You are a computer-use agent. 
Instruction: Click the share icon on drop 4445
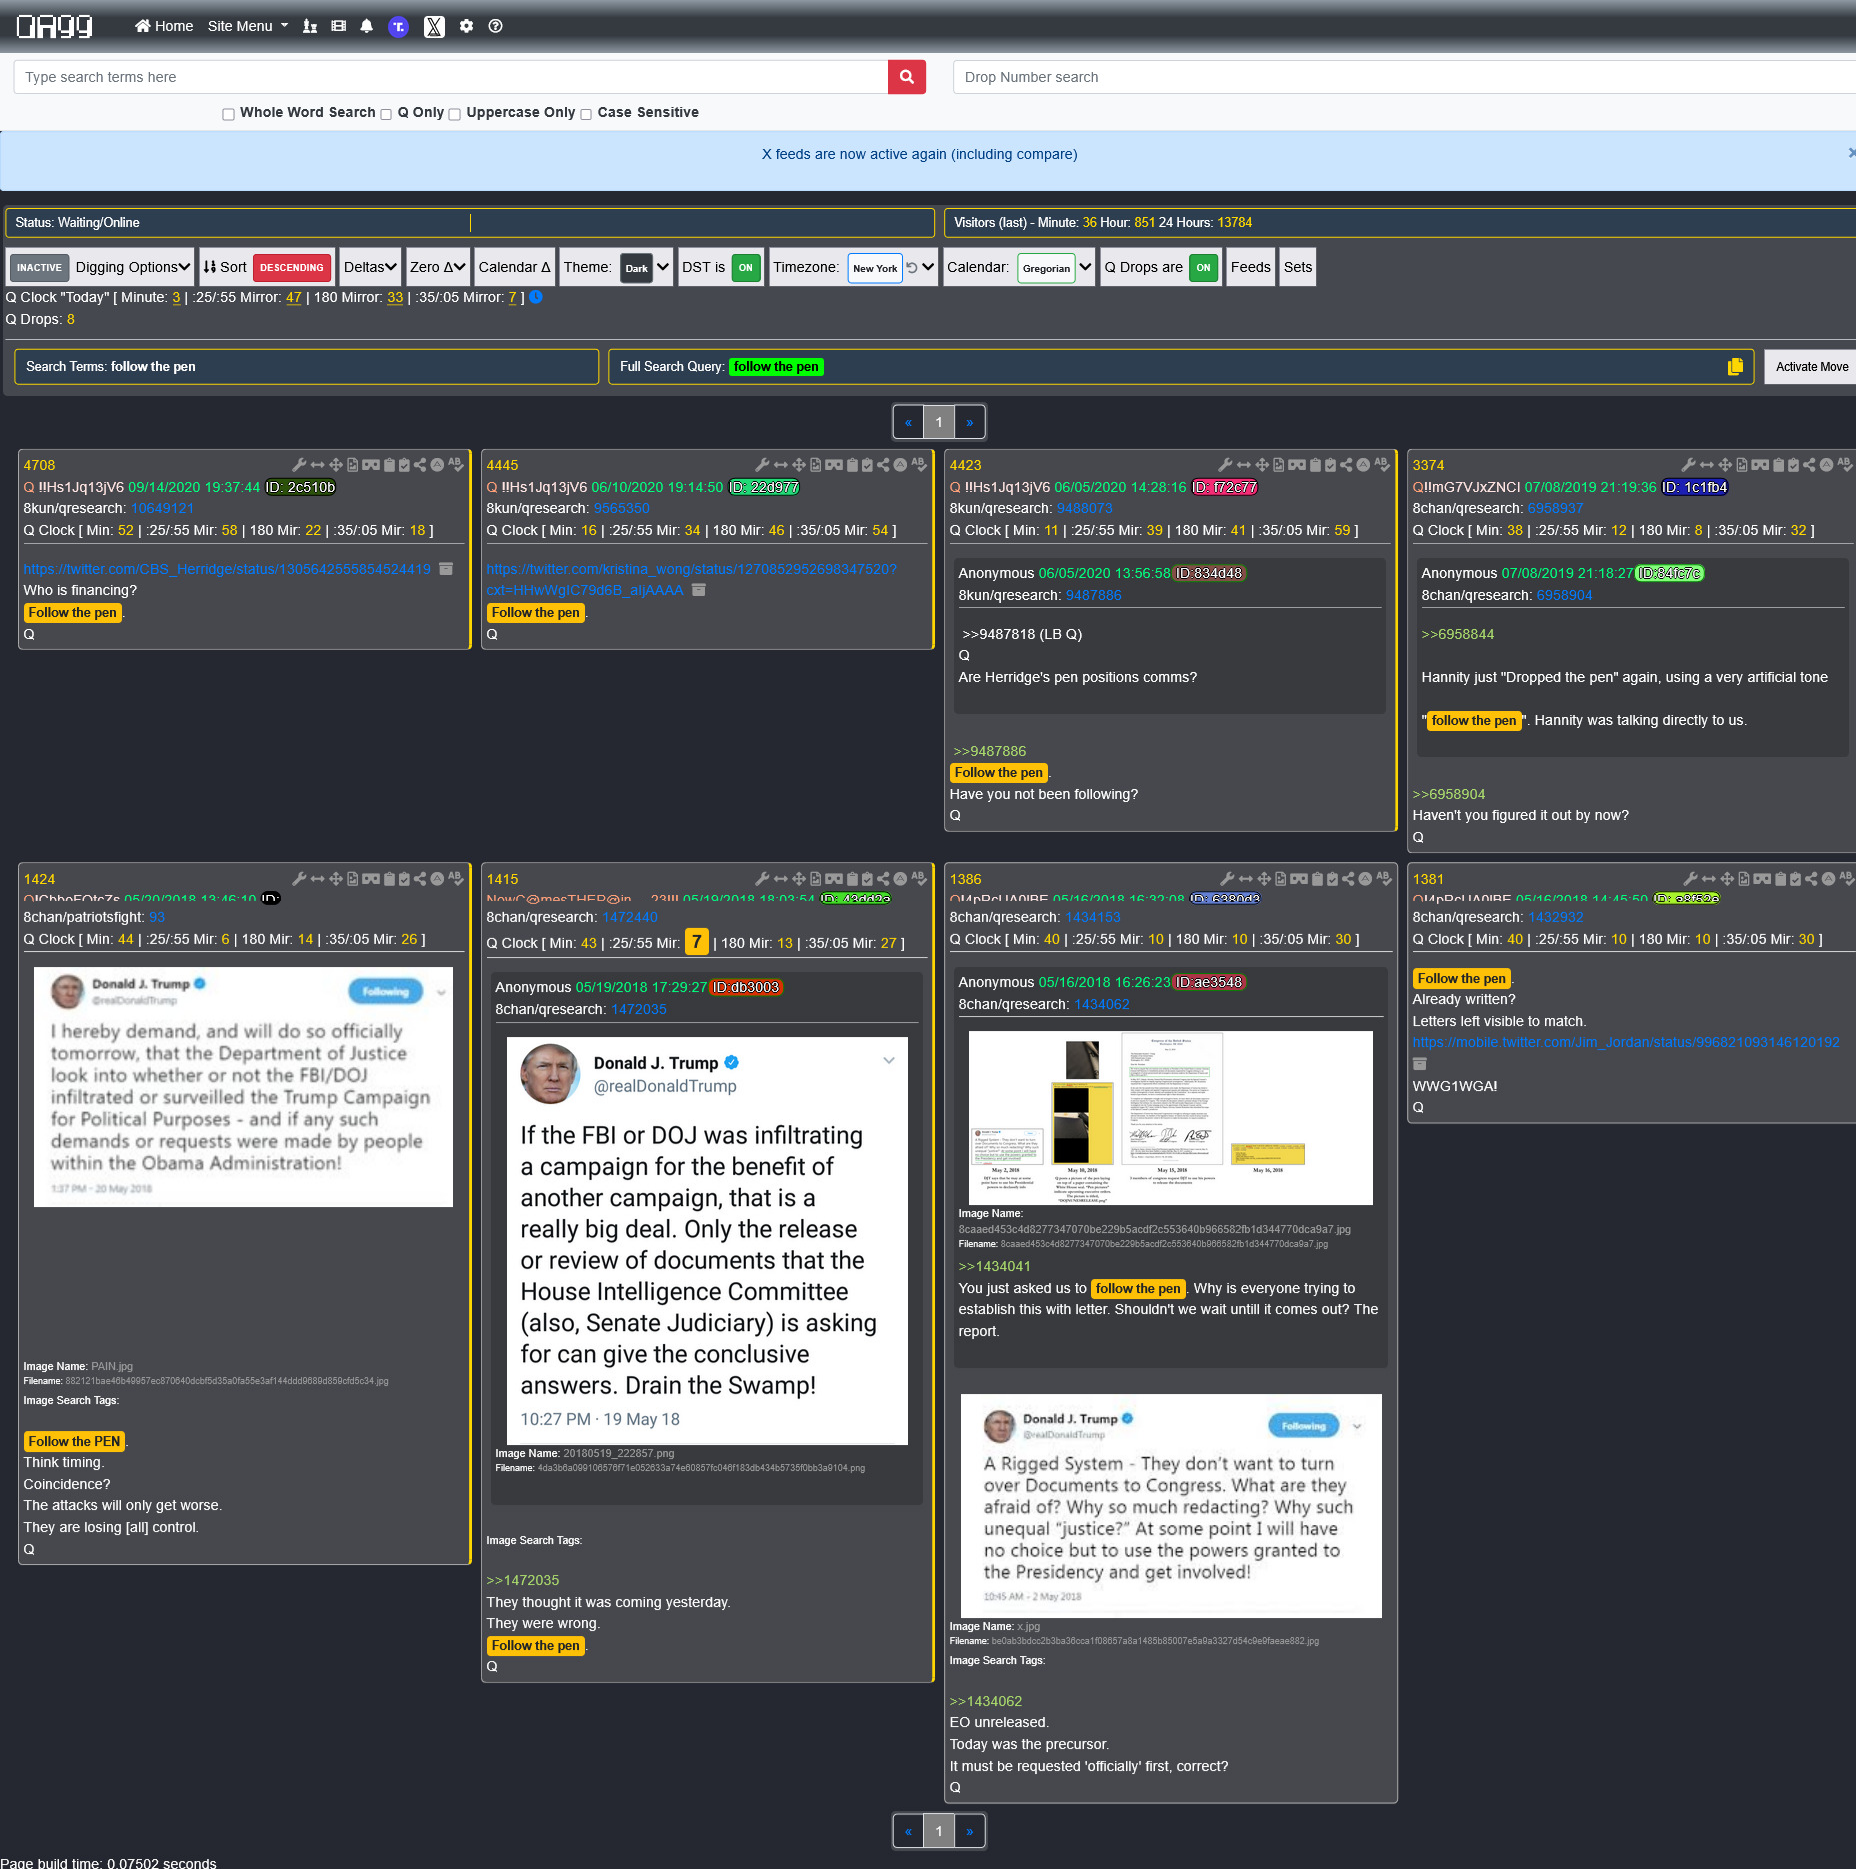coord(883,465)
